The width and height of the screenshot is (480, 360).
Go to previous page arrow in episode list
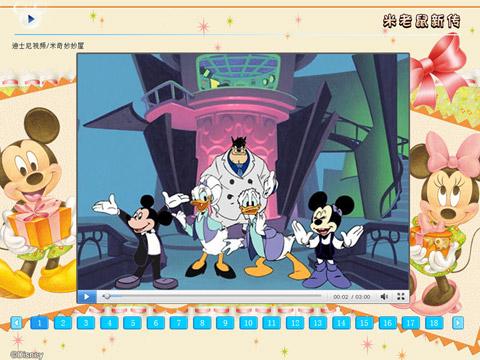pyautogui.click(x=16, y=323)
